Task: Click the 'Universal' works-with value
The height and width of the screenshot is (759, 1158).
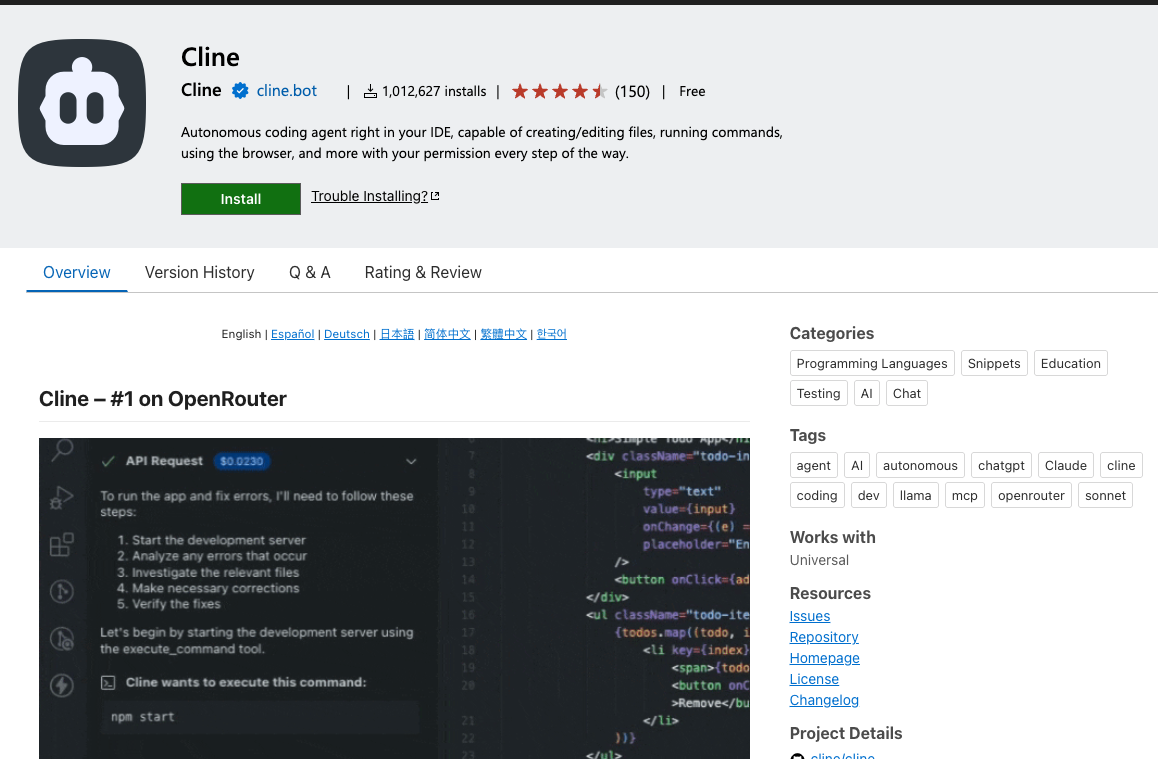Action: pyautogui.click(x=819, y=560)
